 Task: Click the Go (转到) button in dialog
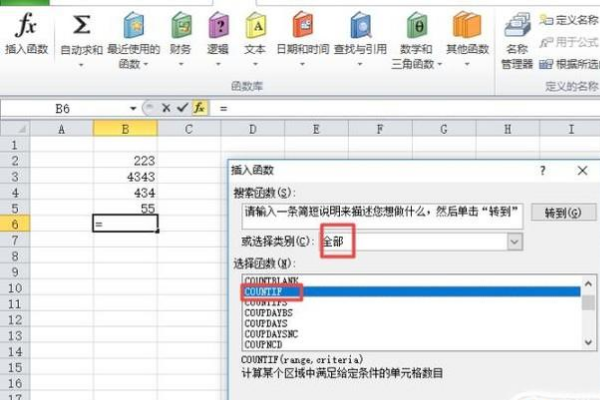pyautogui.click(x=563, y=212)
